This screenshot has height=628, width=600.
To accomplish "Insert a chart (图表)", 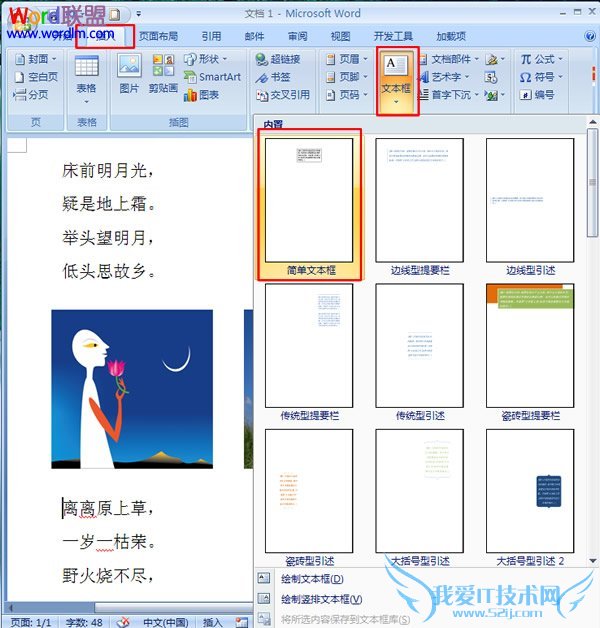I will coord(201,95).
